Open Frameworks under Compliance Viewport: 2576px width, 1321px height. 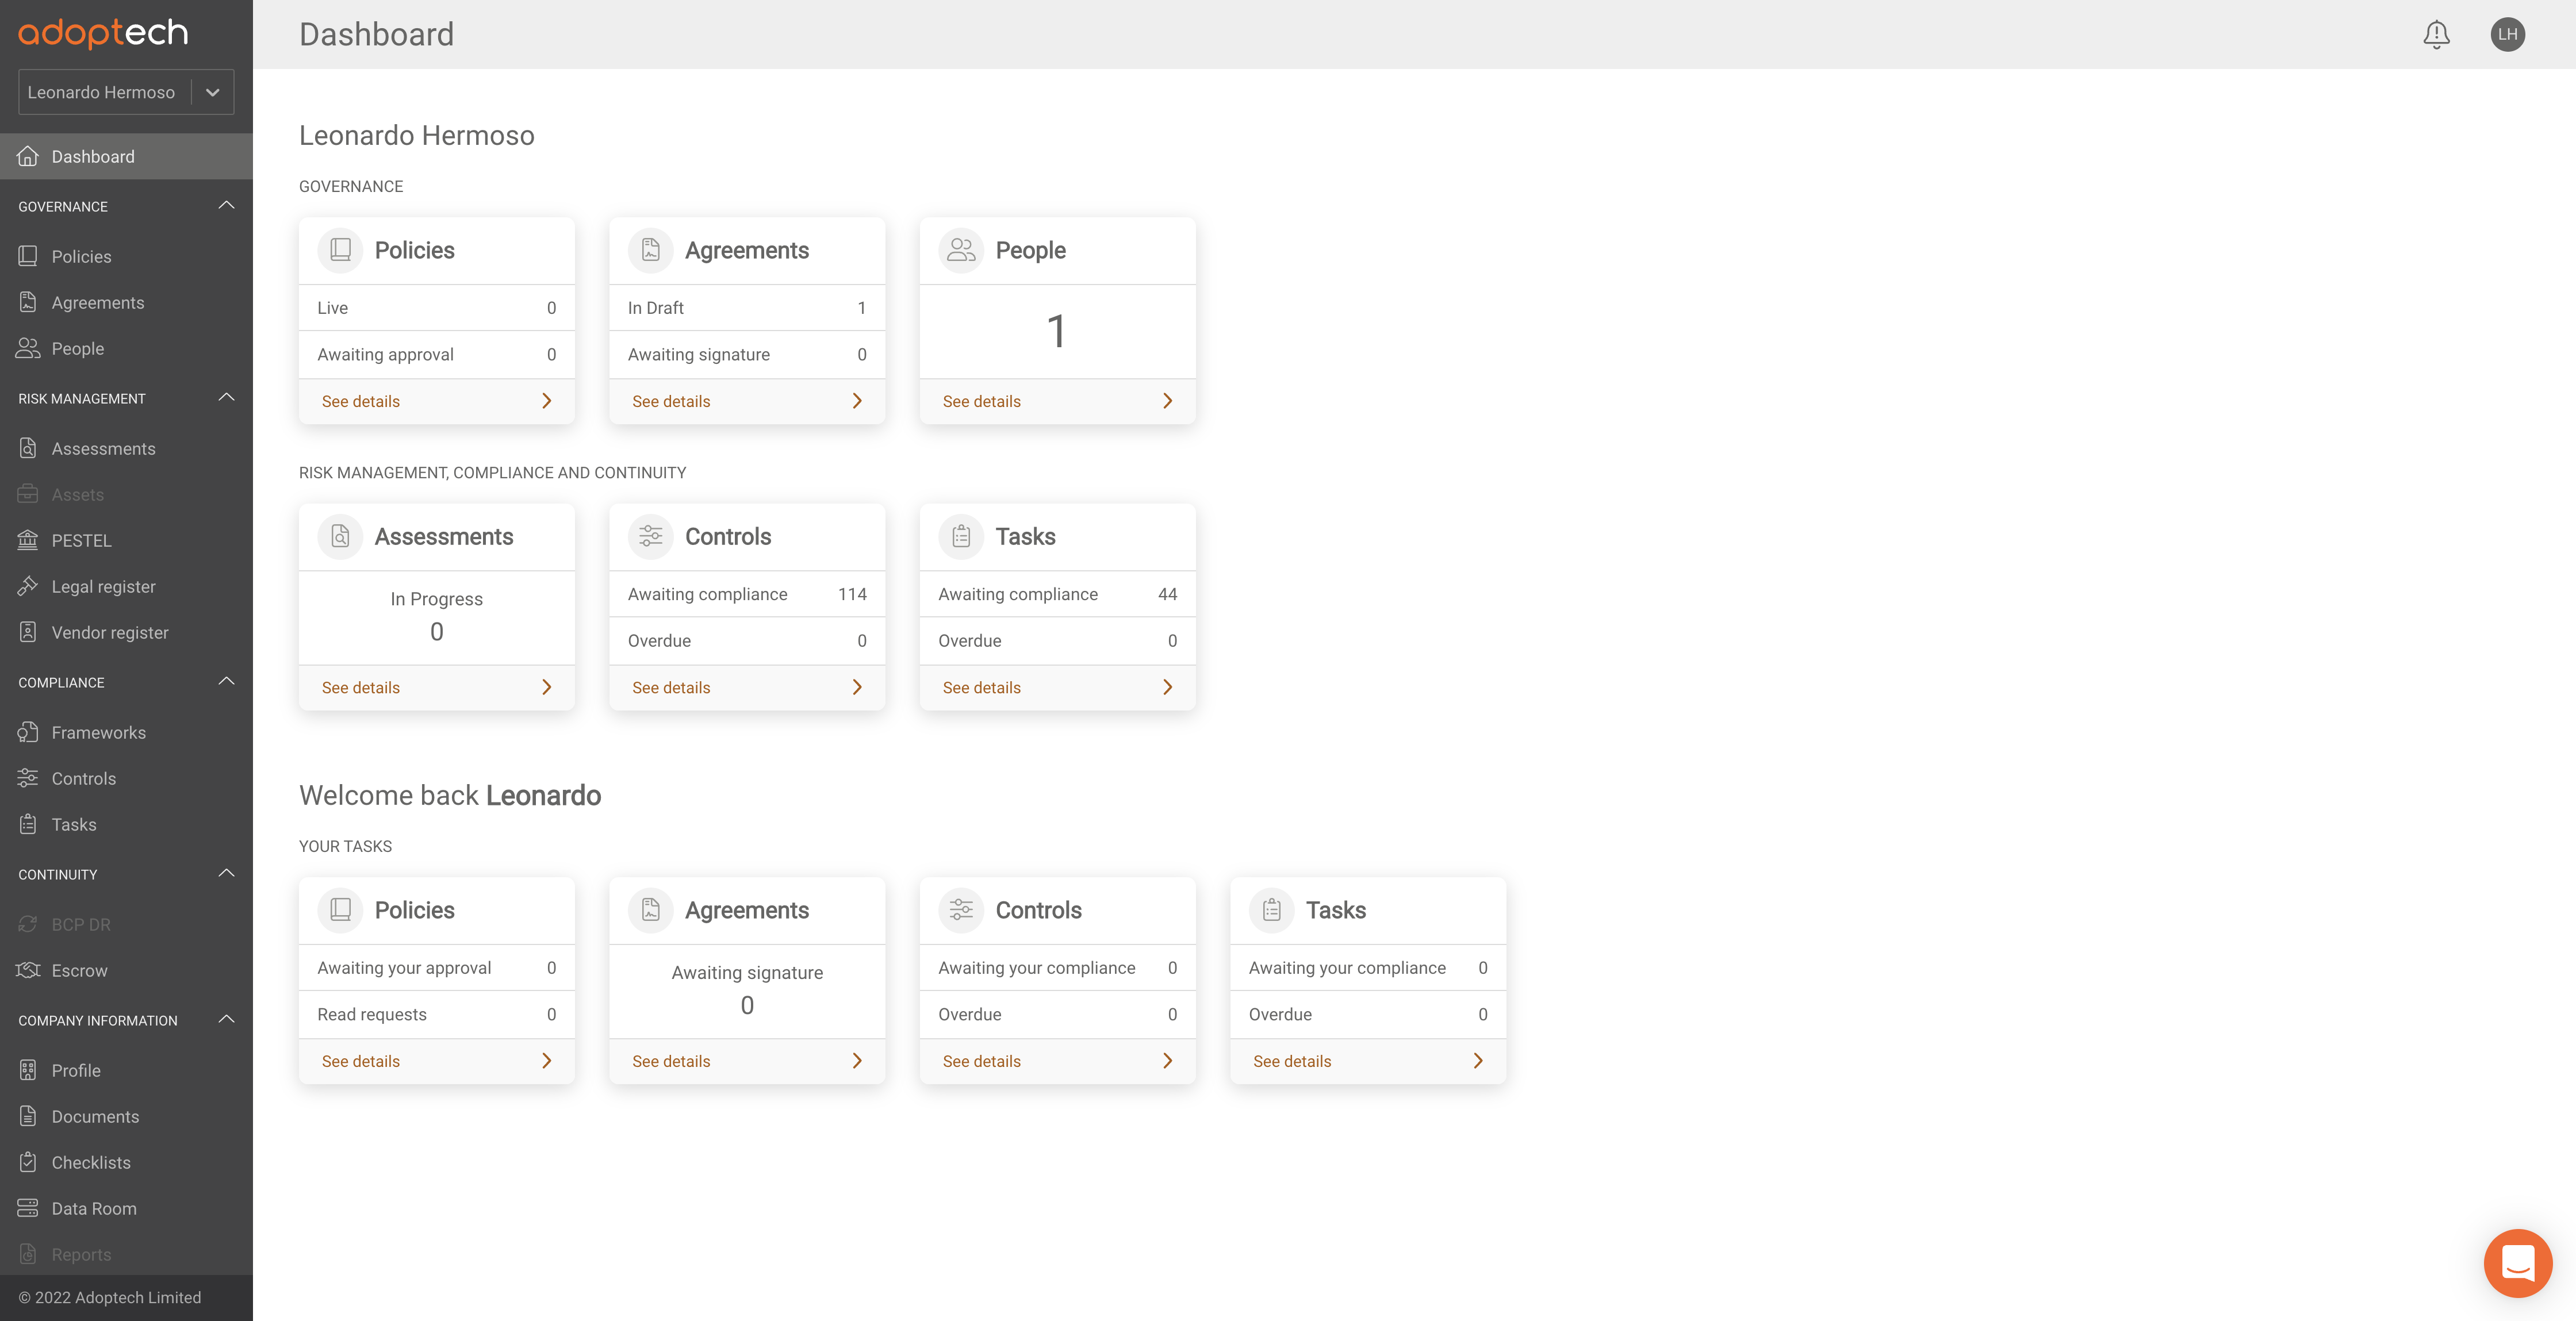[28, 732]
